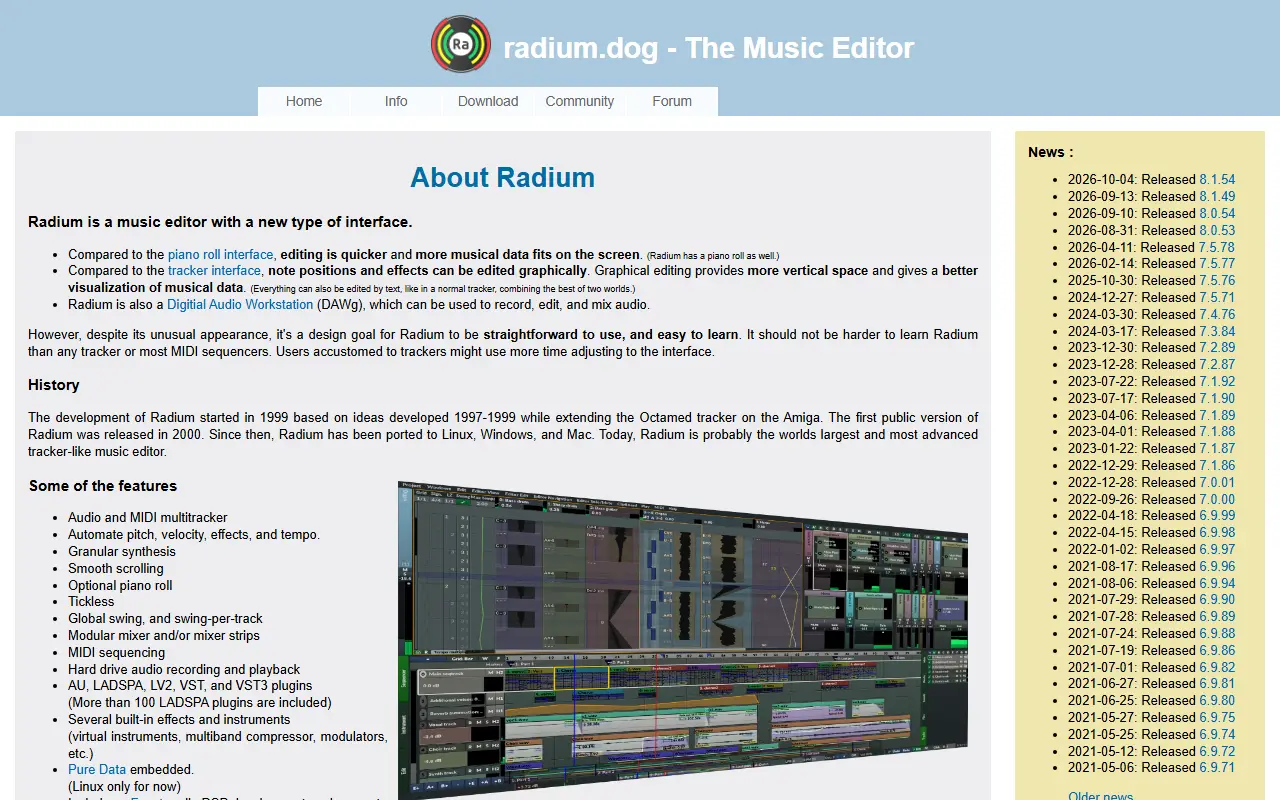This screenshot has height=800, width=1280.
Task: Open release 6.9.71 link
Action: 1217,768
